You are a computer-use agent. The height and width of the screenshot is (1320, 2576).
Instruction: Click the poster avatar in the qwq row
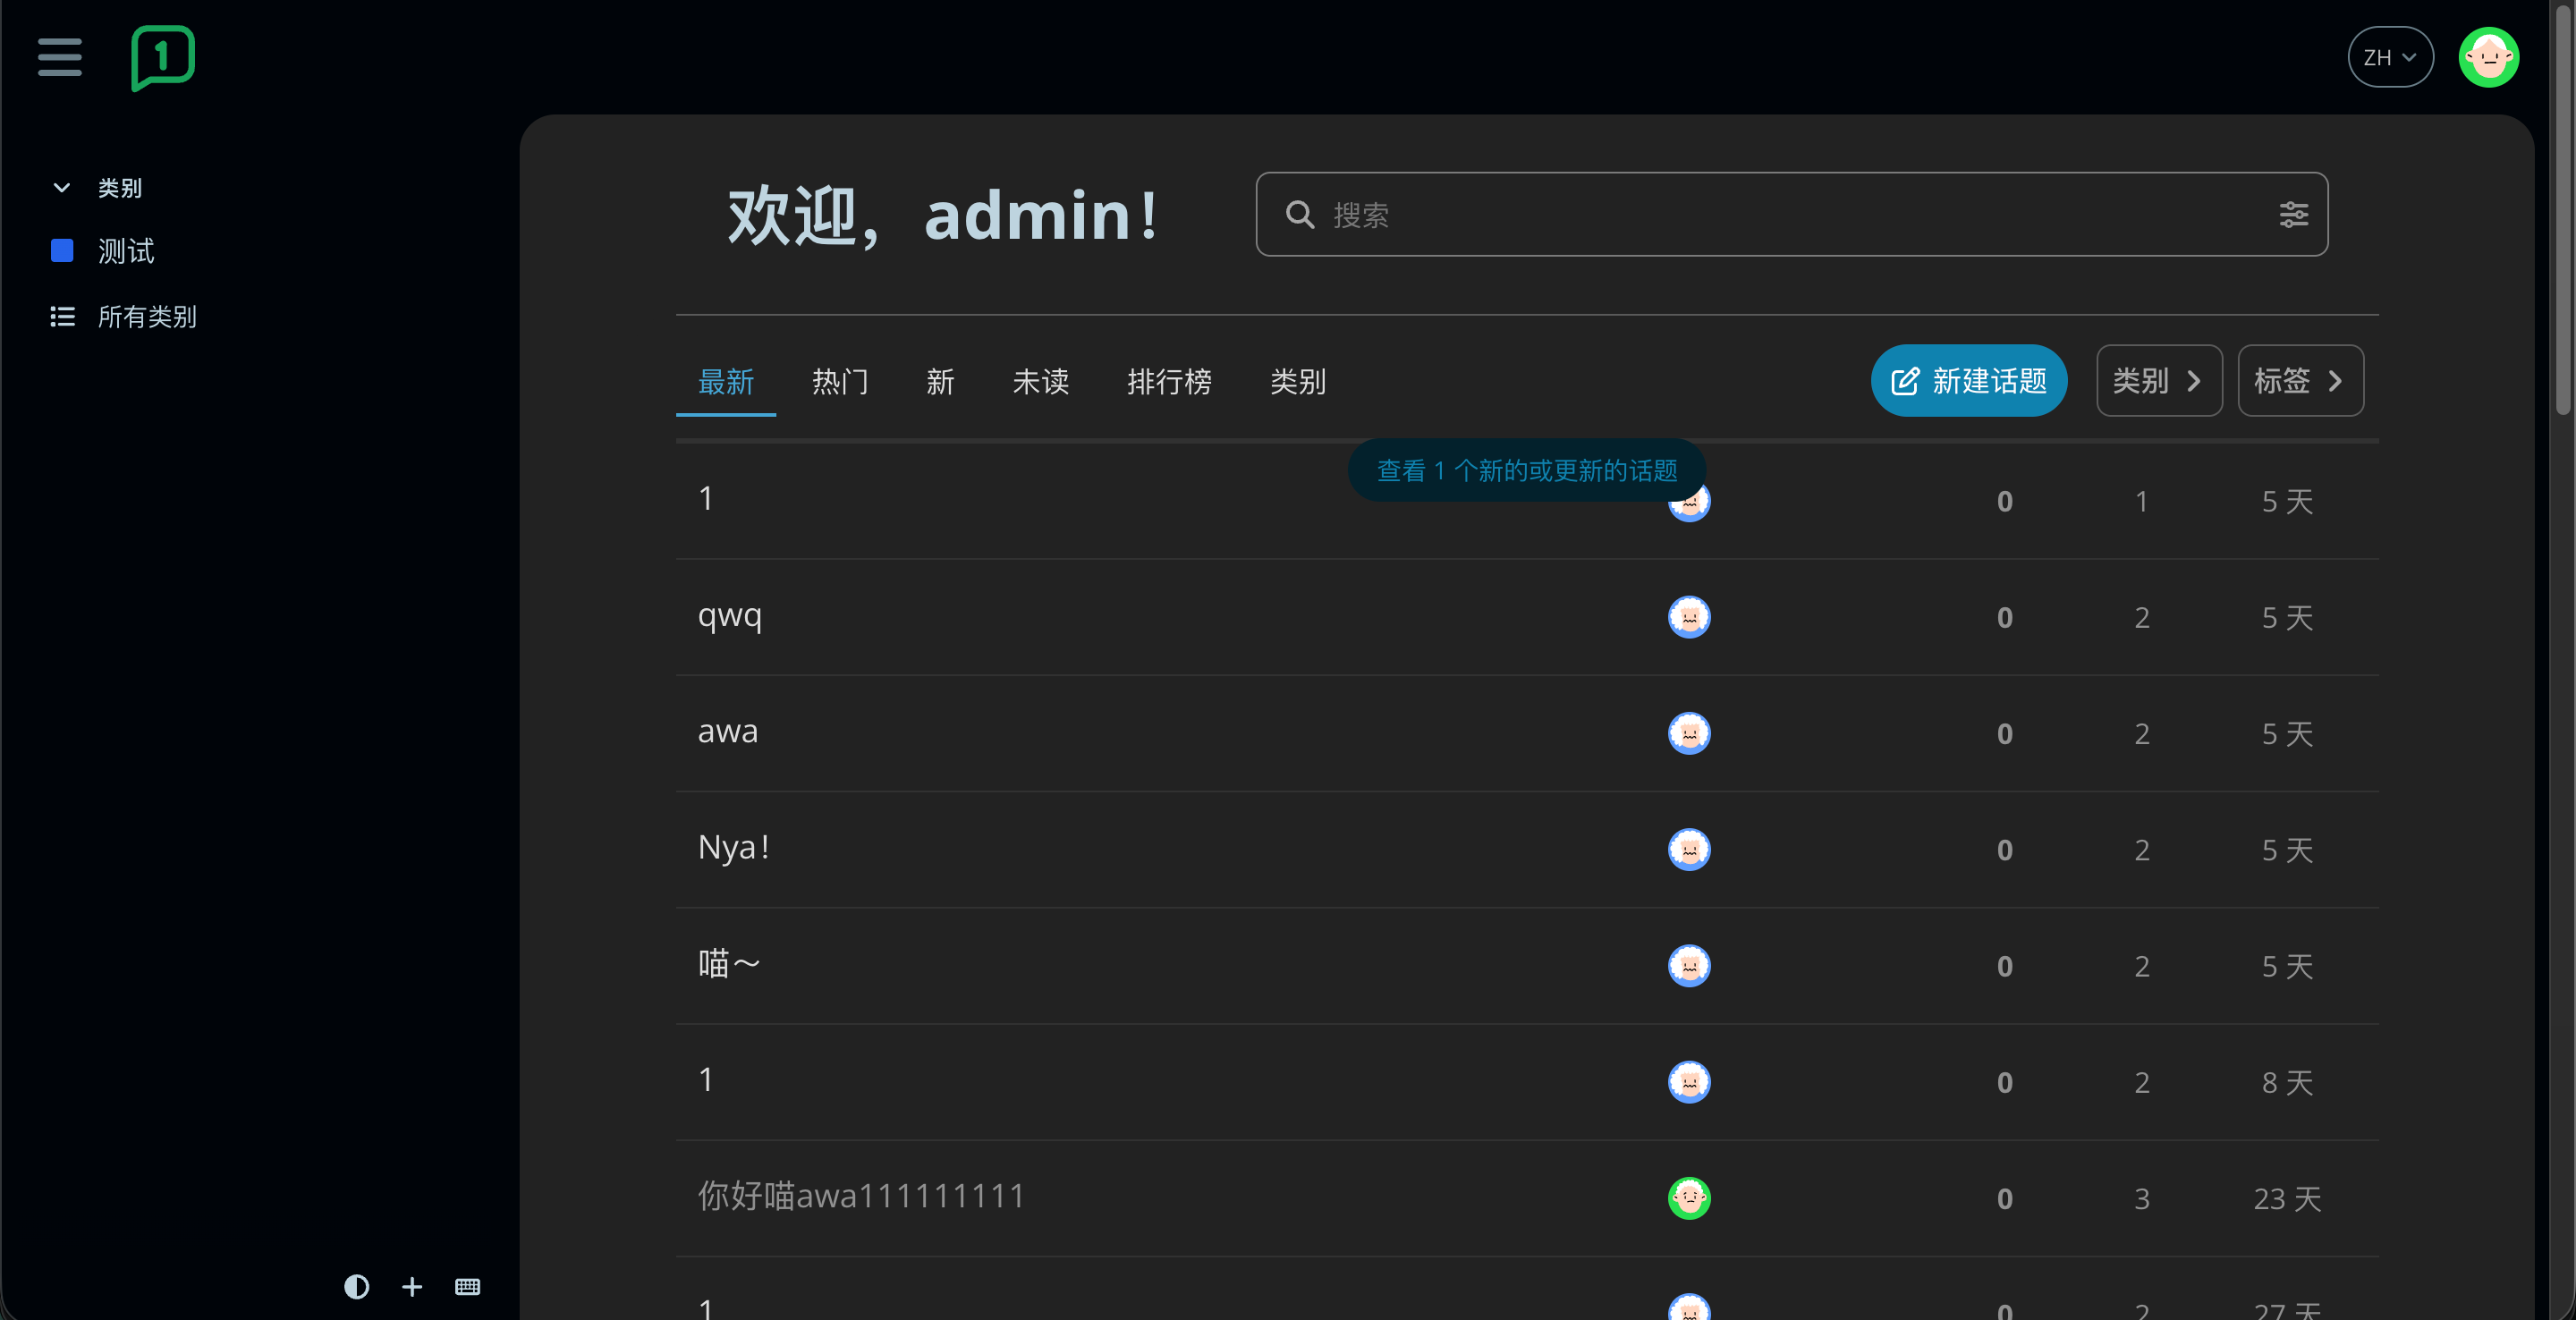tap(1689, 617)
